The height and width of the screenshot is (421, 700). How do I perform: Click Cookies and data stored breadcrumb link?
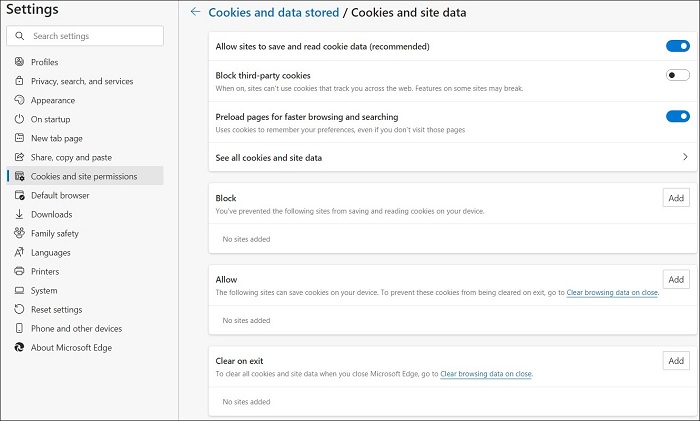coord(274,13)
